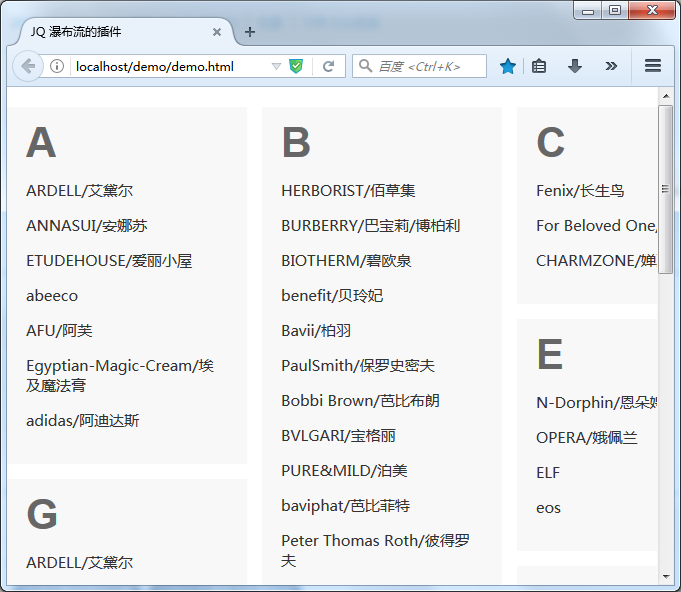Click abeeco brand
Viewport: 681px width, 592px height.
(x=52, y=296)
